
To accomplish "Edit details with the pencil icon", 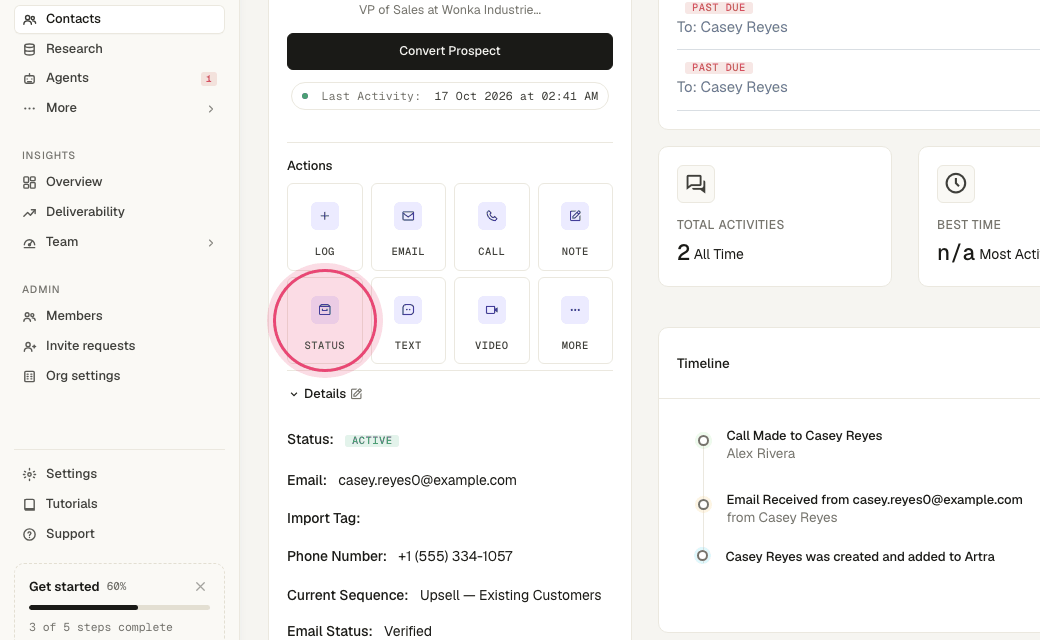I will coord(356,394).
